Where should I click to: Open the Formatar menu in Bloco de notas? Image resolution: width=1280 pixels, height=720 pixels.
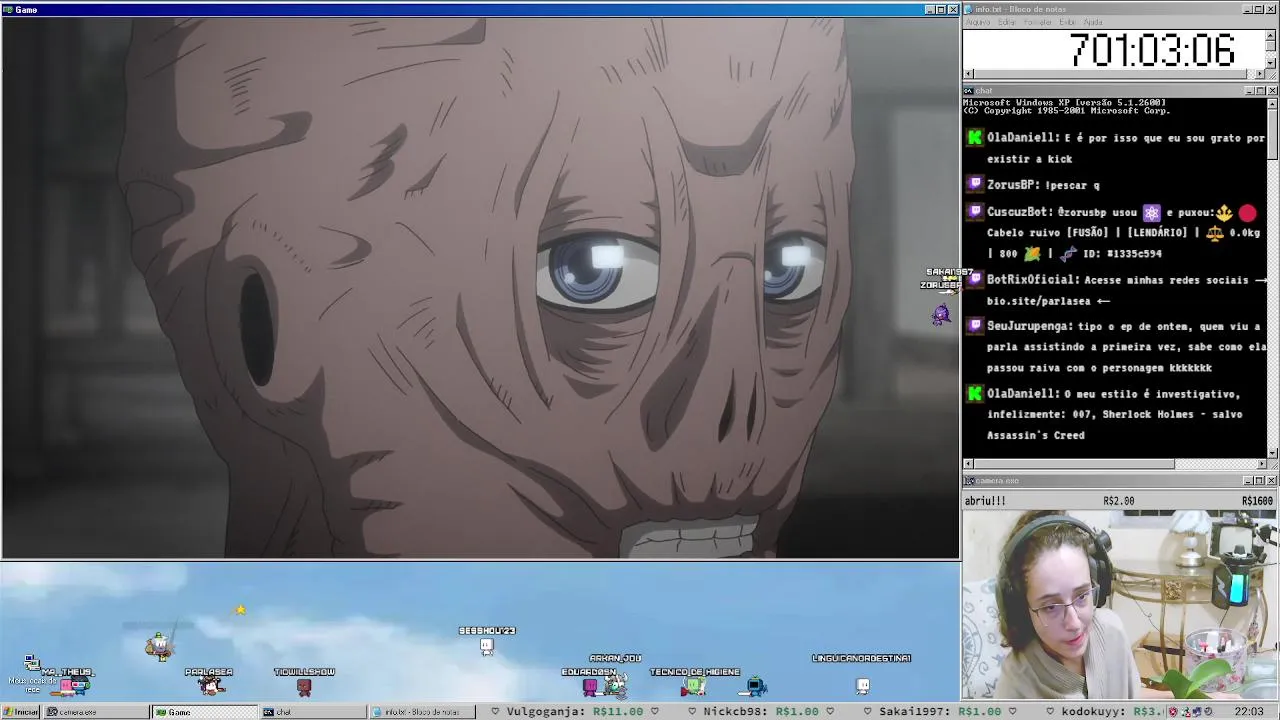pyautogui.click(x=1038, y=22)
